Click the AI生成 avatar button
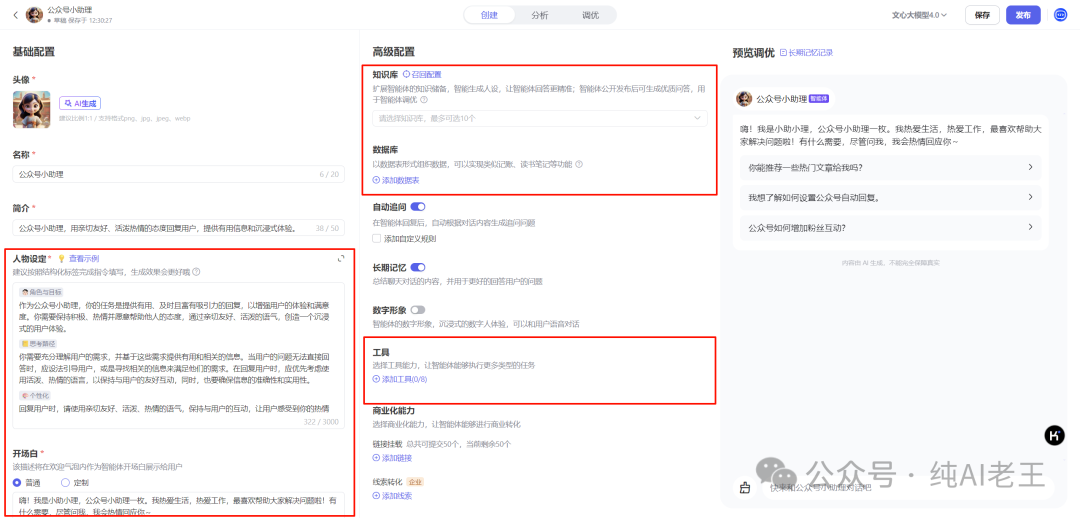1080x518 pixels. point(80,103)
